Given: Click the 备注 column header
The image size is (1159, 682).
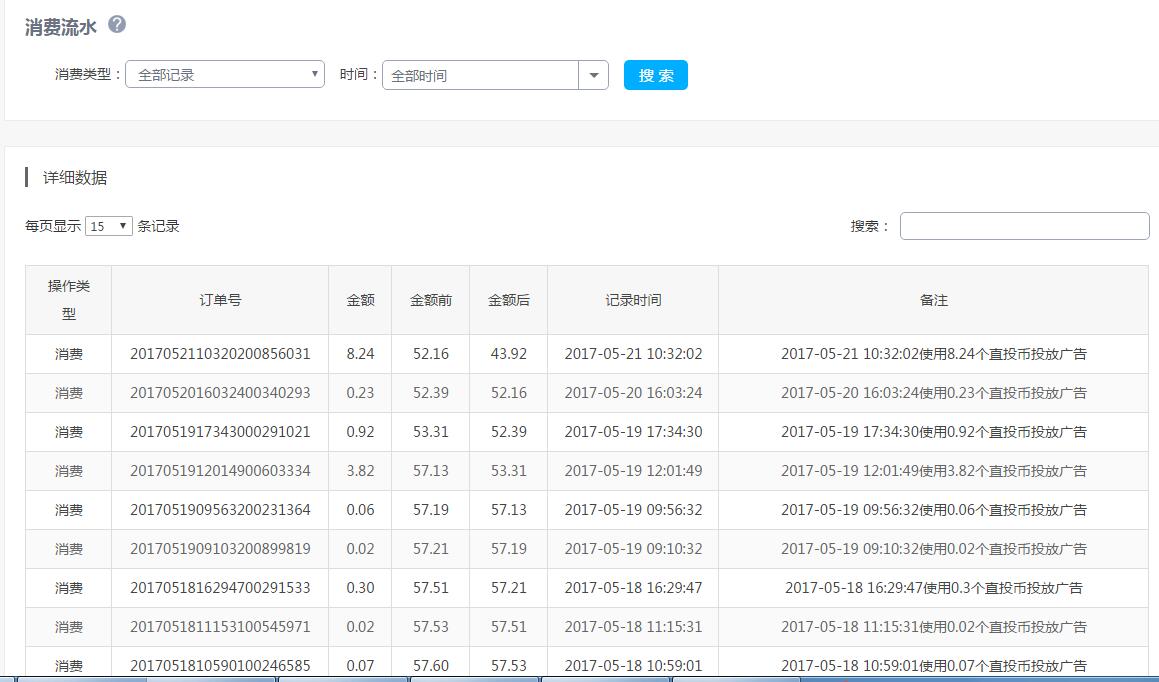Looking at the screenshot, I should click(x=934, y=300).
